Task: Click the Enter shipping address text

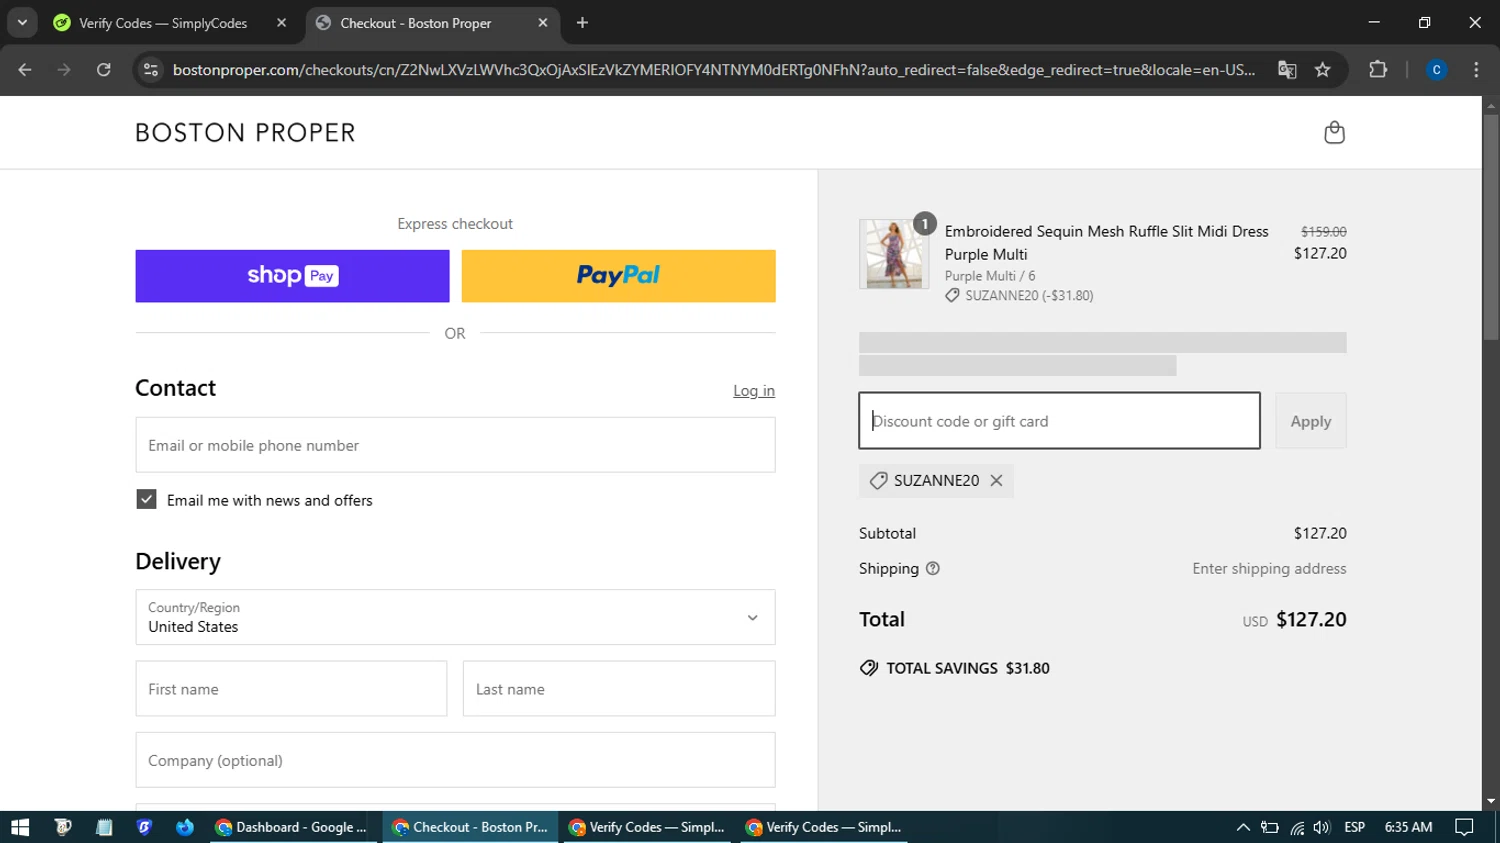Action: (x=1269, y=568)
